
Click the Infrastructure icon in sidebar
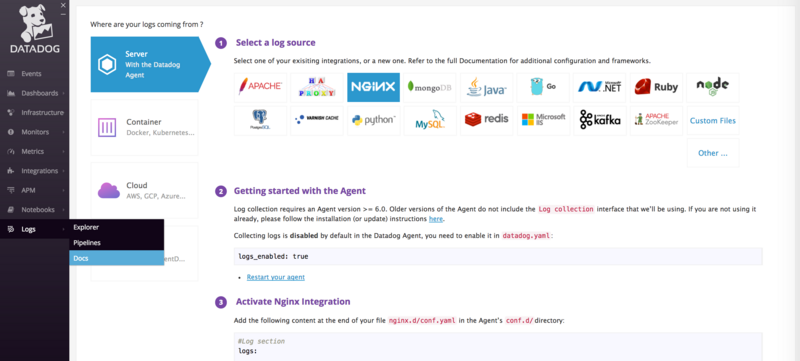11,113
